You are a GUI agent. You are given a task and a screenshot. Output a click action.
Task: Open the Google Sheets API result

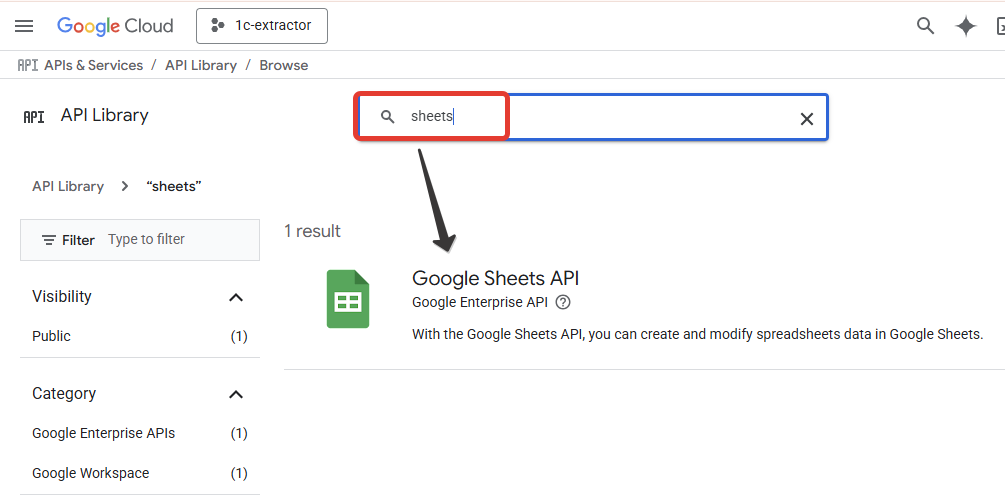[x=495, y=279]
